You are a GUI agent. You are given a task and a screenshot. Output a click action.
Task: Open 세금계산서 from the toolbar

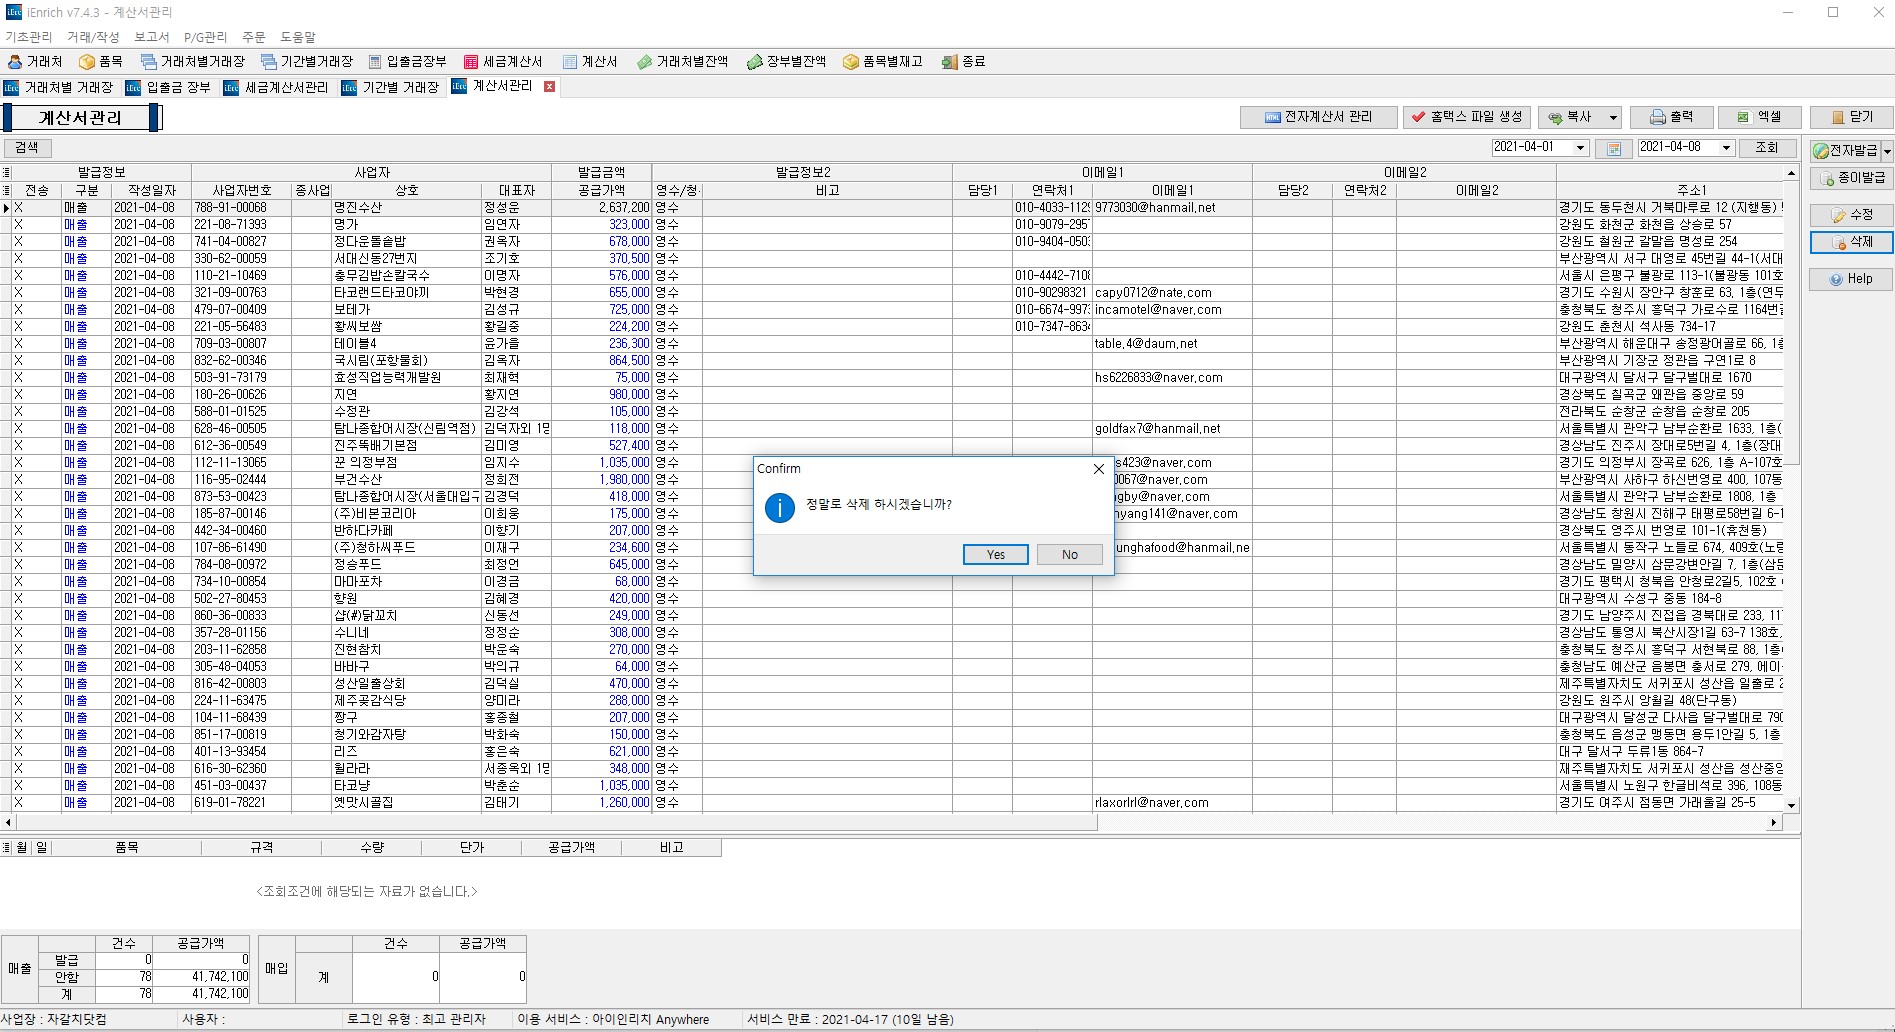[503, 62]
